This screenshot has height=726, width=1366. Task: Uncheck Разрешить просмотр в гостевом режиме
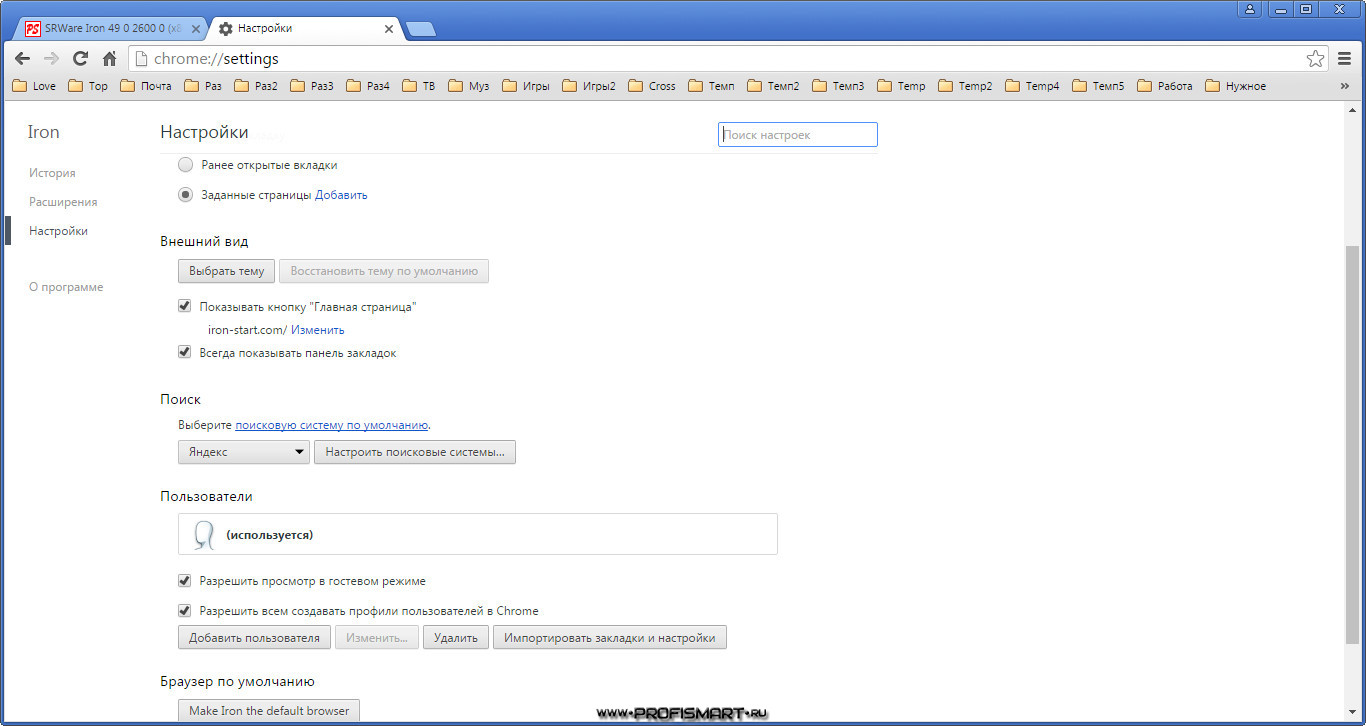click(x=184, y=580)
